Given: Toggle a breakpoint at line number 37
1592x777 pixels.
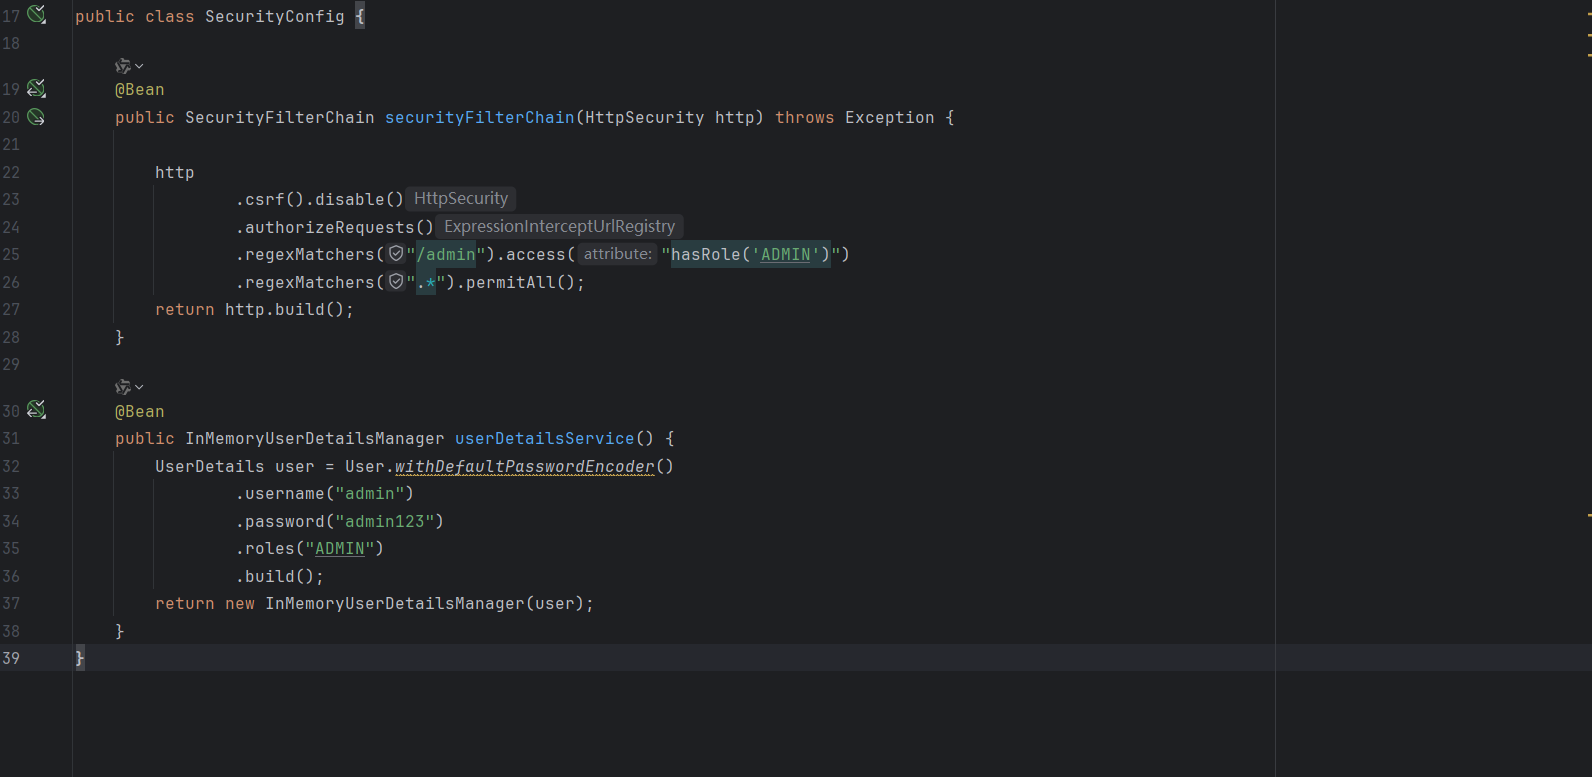Looking at the screenshot, I should pos(11,604).
